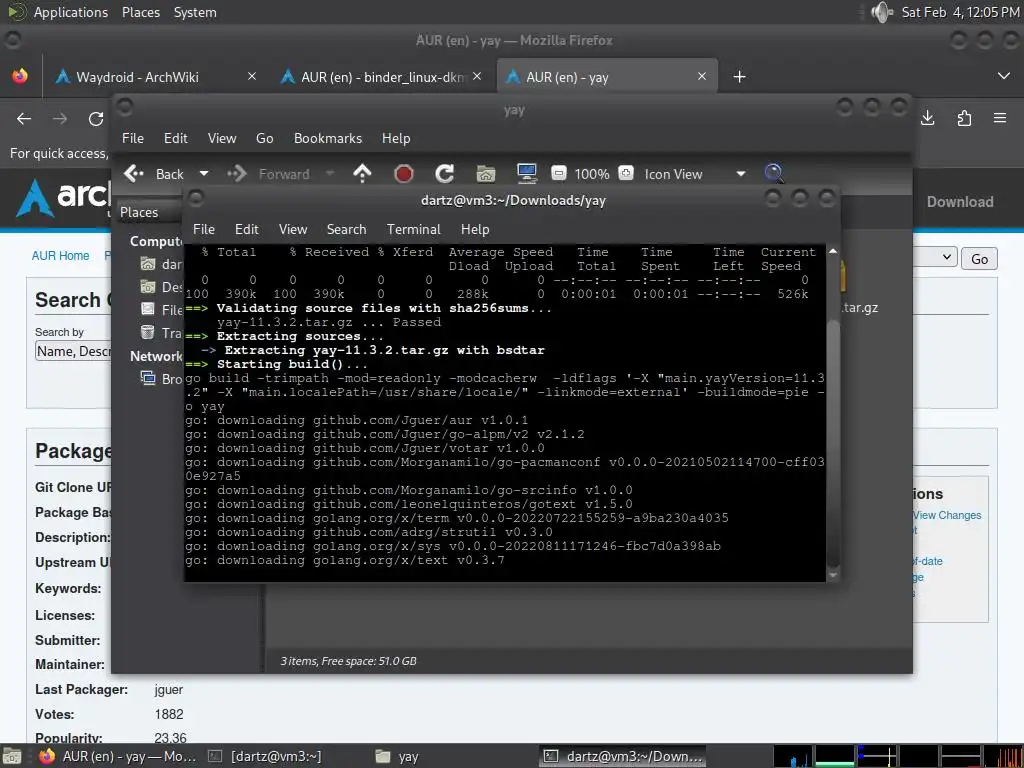Switch to yay folder window in taskbar
This screenshot has height=768, width=1024.
[398, 756]
